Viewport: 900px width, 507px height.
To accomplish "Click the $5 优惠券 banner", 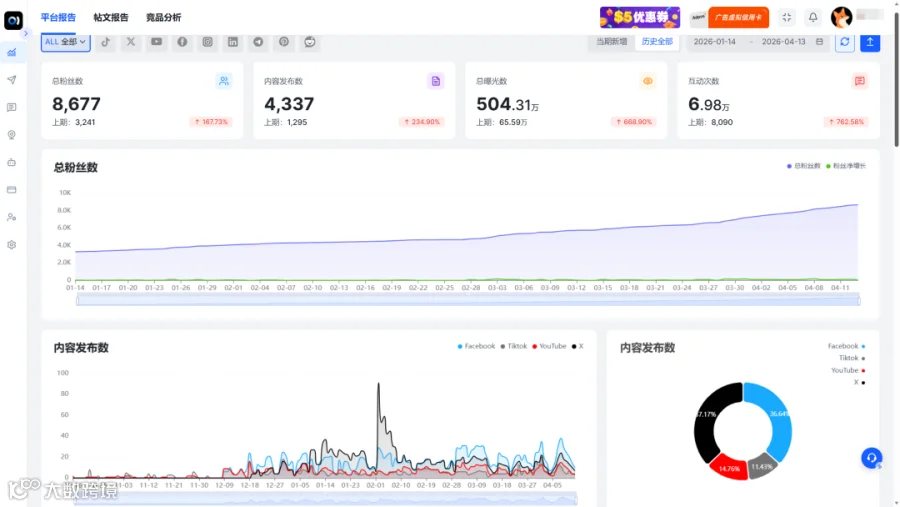I will pyautogui.click(x=640, y=17).
